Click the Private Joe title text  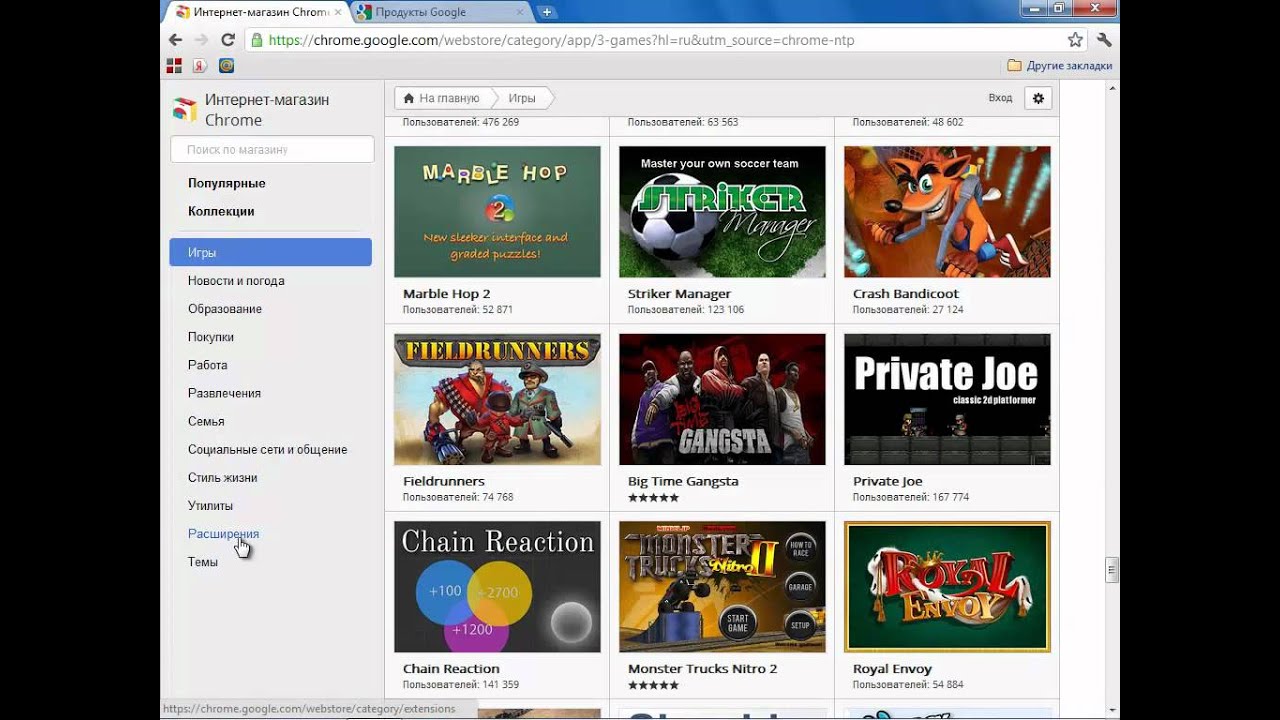point(887,481)
